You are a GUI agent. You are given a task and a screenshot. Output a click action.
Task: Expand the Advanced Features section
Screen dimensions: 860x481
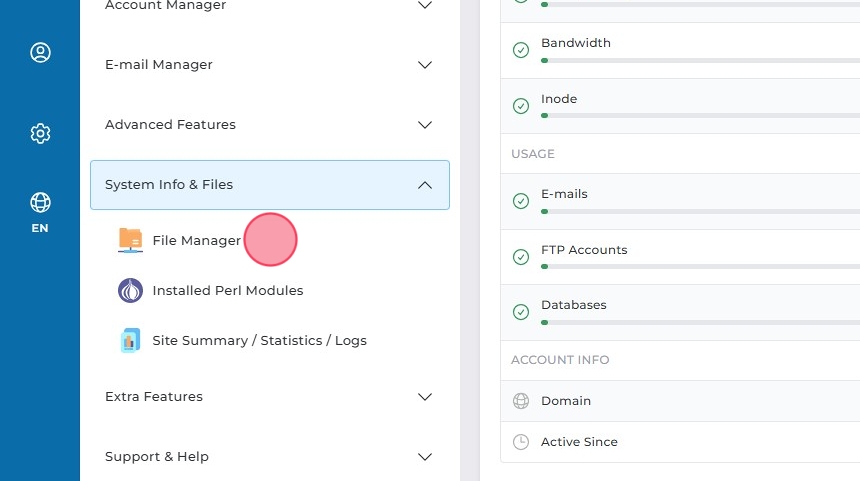tap(269, 125)
